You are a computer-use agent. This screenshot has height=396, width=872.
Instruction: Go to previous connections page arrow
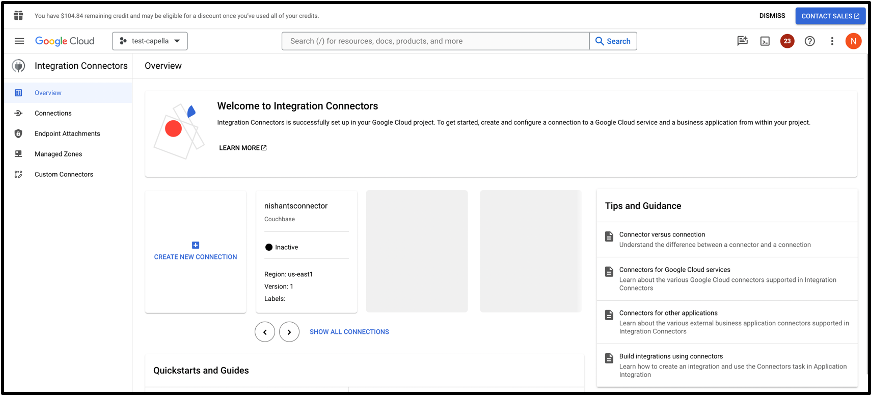tap(265, 331)
